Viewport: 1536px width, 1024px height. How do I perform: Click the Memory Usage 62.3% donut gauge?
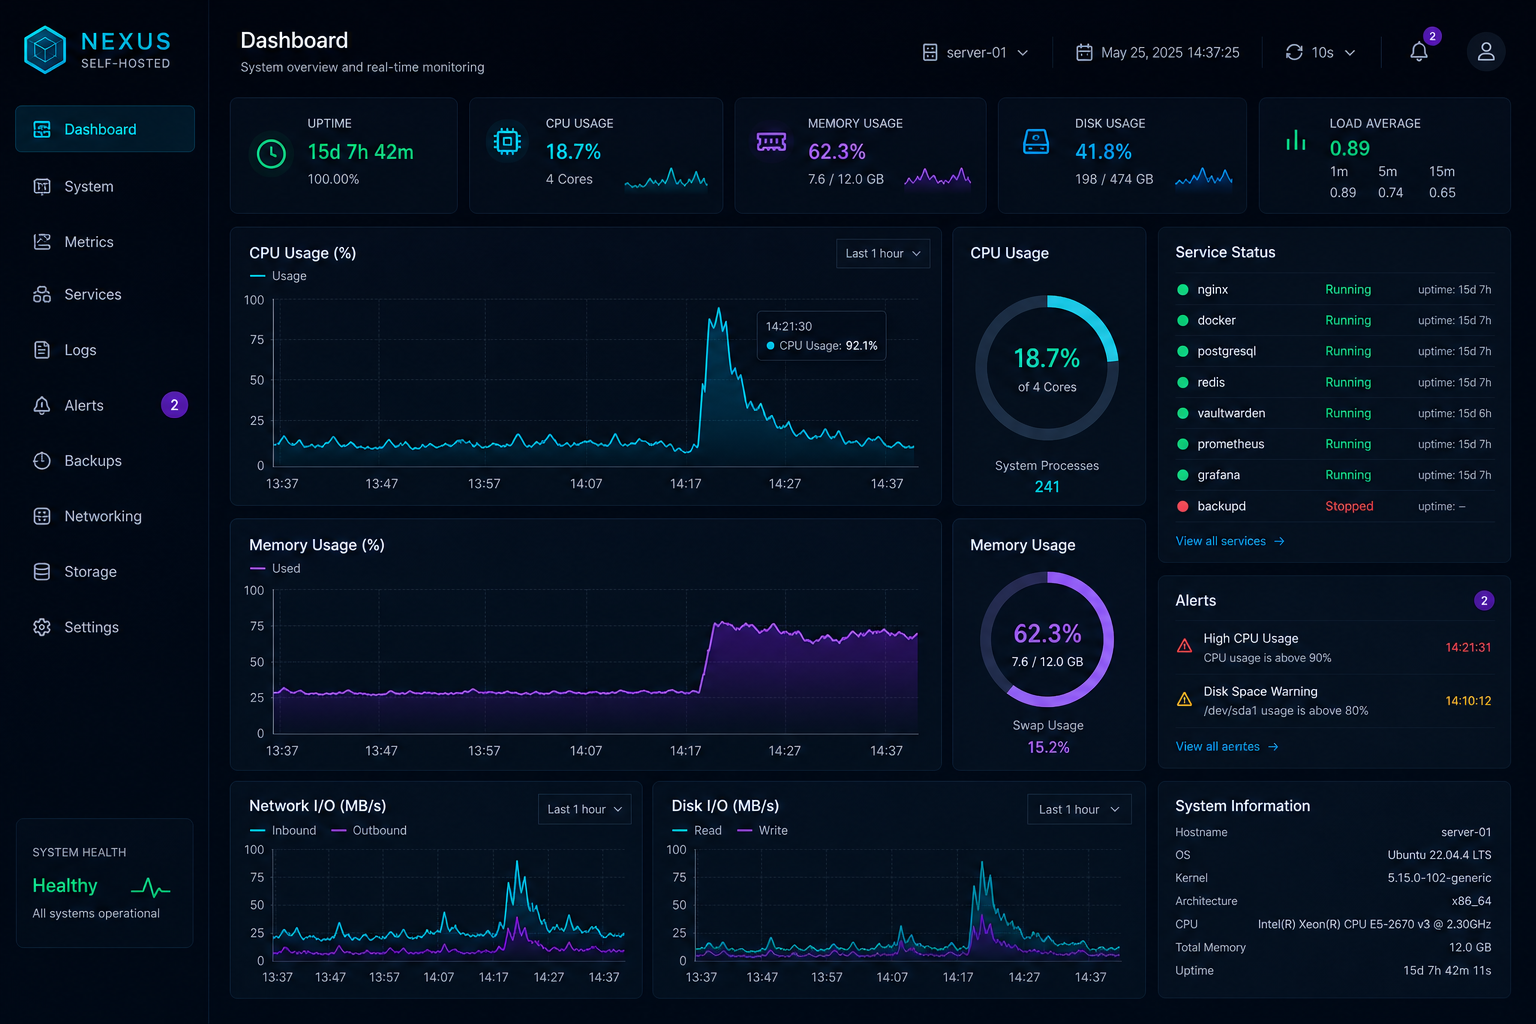click(1047, 640)
